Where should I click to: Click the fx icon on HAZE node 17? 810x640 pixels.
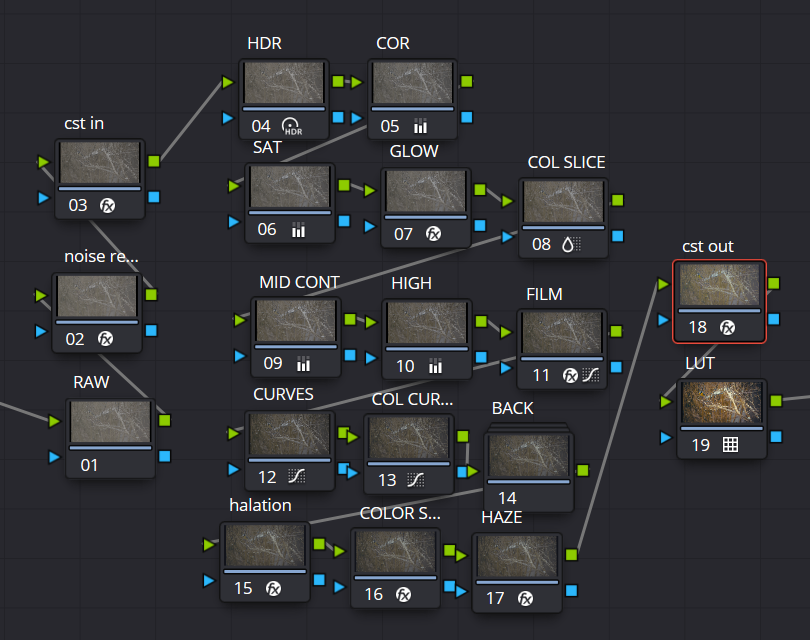pyautogui.click(x=524, y=599)
